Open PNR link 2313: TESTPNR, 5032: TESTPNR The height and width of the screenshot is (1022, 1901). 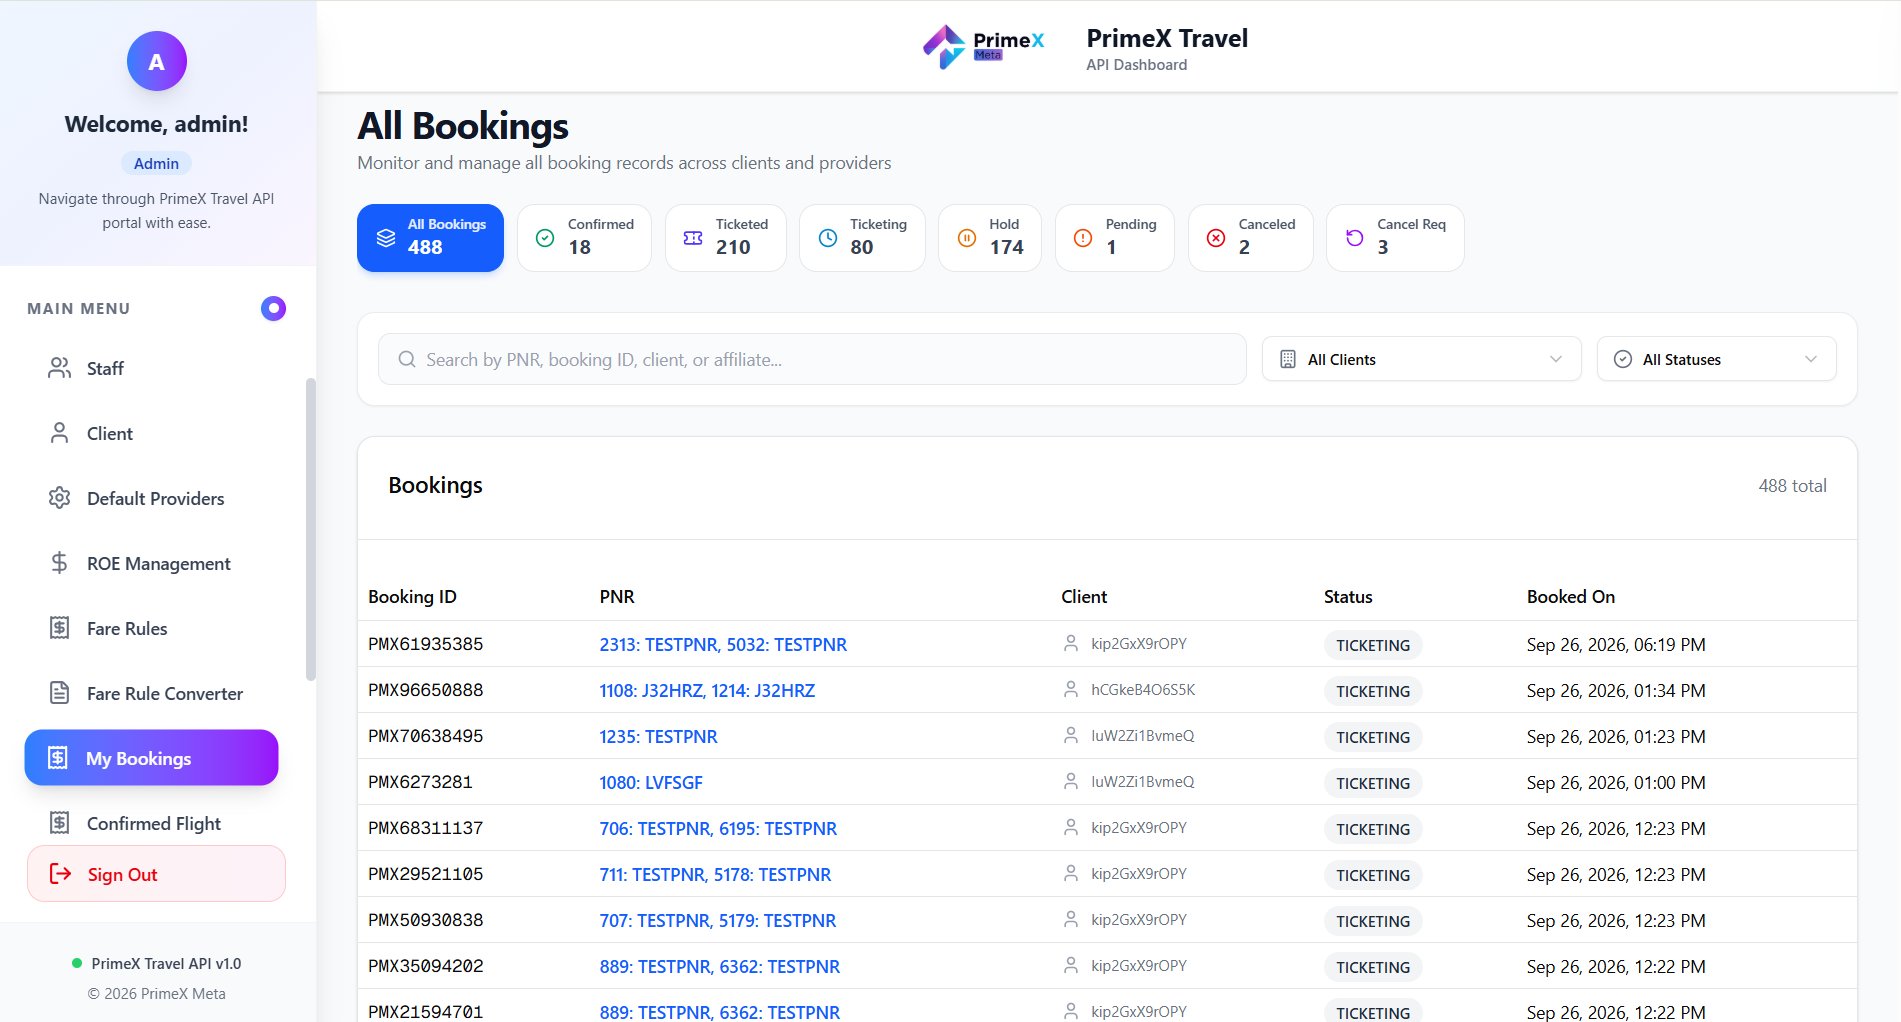pyautogui.click(x=723, y=645)
